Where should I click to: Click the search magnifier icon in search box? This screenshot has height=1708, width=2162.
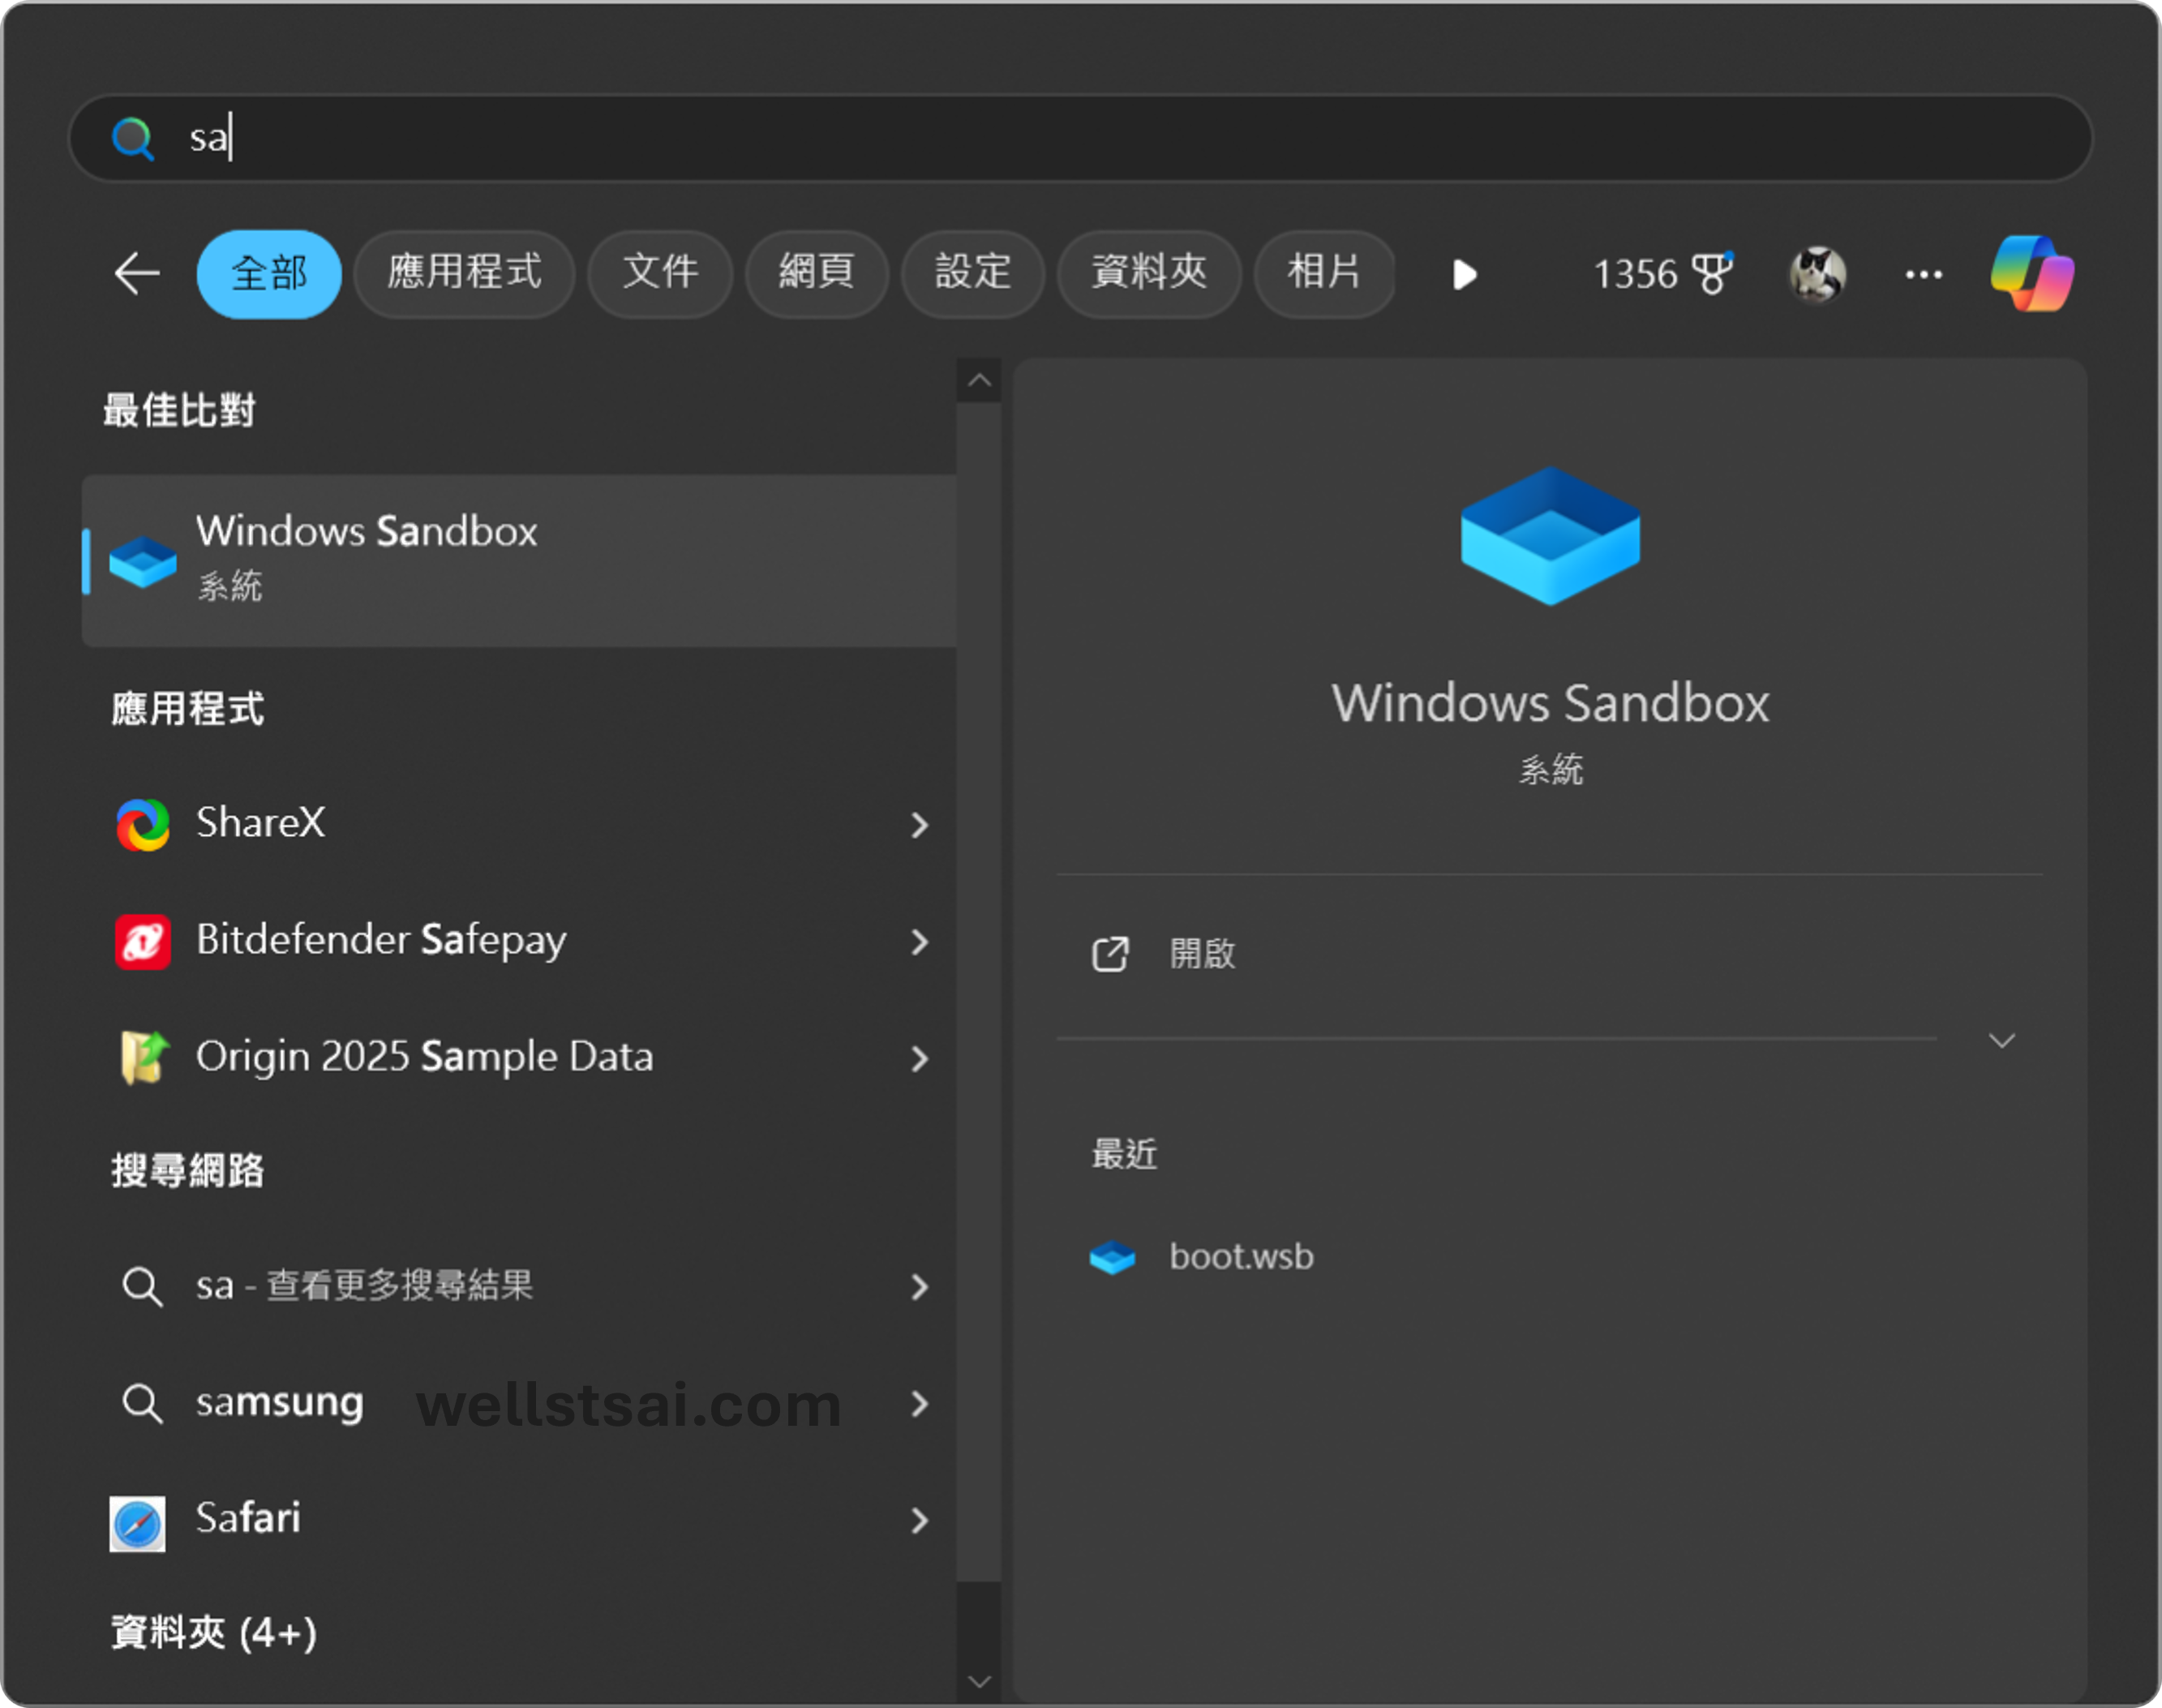(133, 138)
